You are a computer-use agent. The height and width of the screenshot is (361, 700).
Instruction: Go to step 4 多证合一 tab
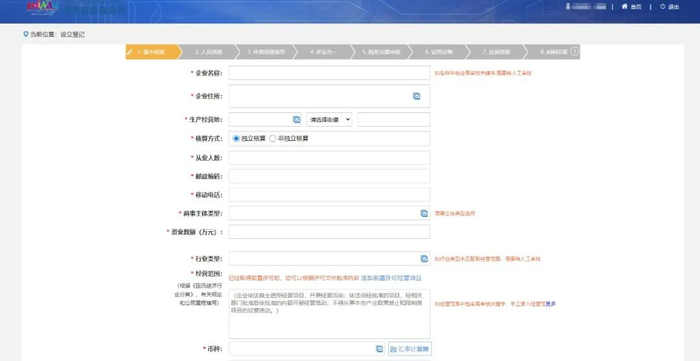coord(324,52)
